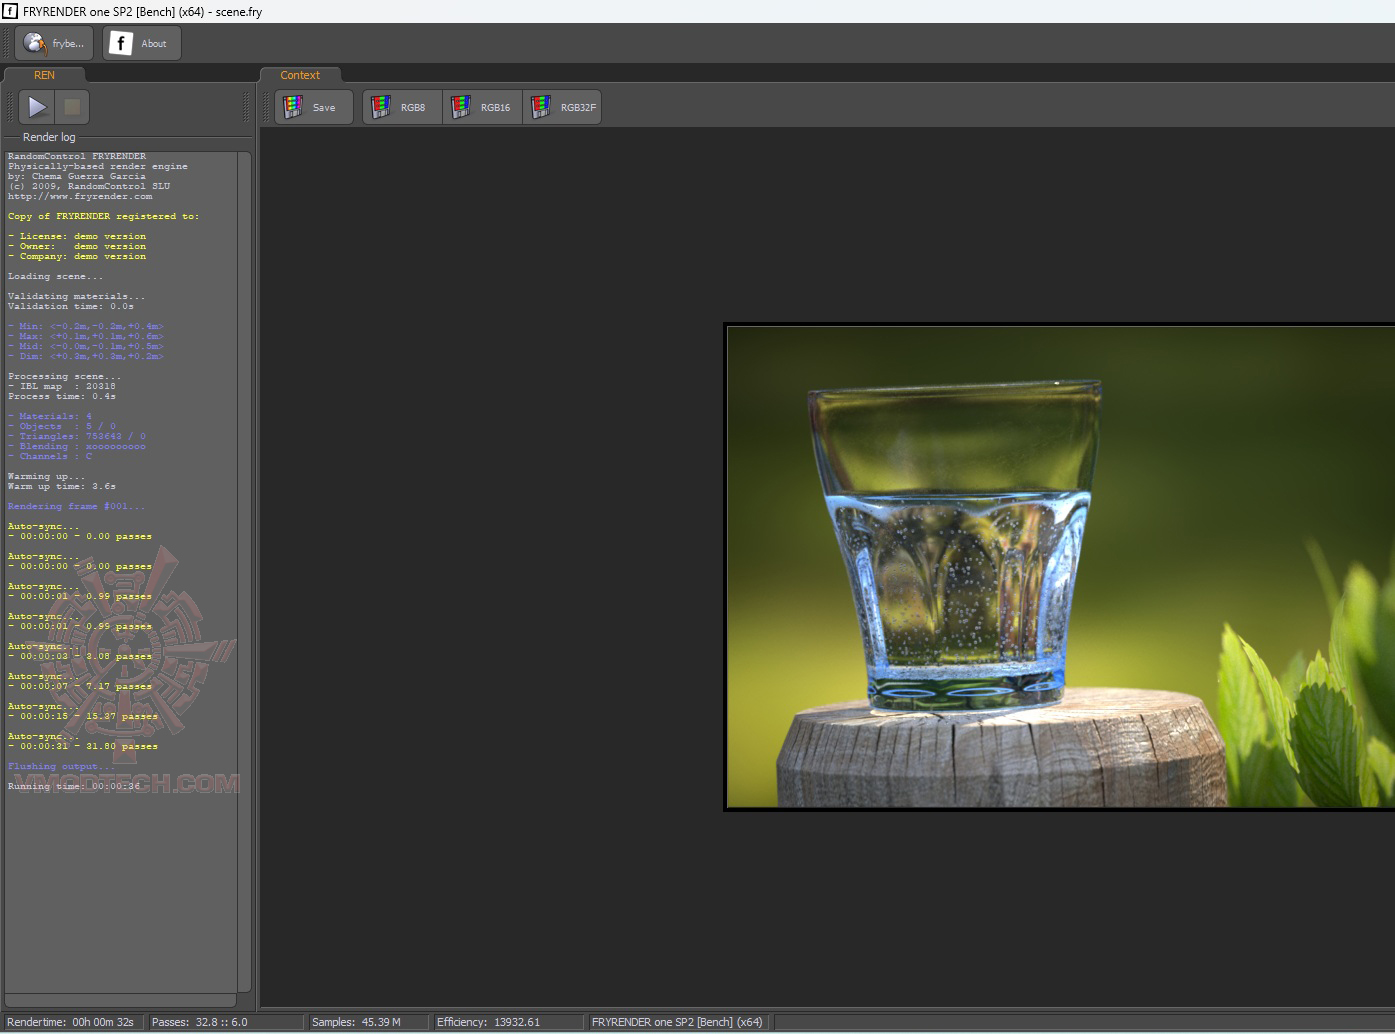
Task: Switch to the REN tab
Action: [44, 75]
